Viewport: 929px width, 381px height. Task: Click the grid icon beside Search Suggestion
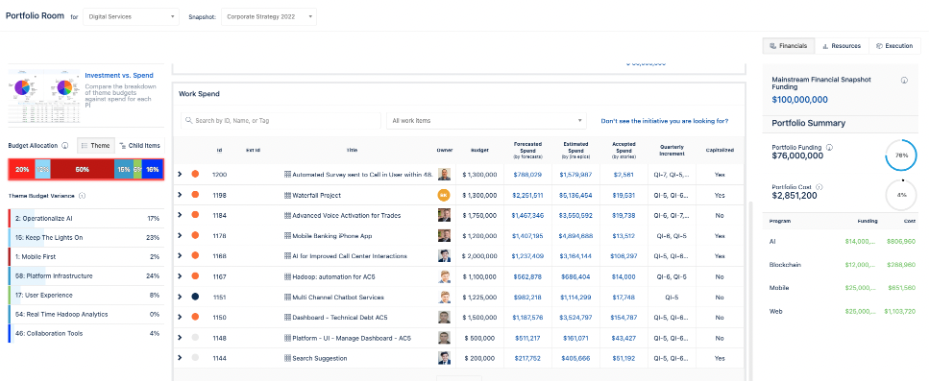(x=287, y=358)
